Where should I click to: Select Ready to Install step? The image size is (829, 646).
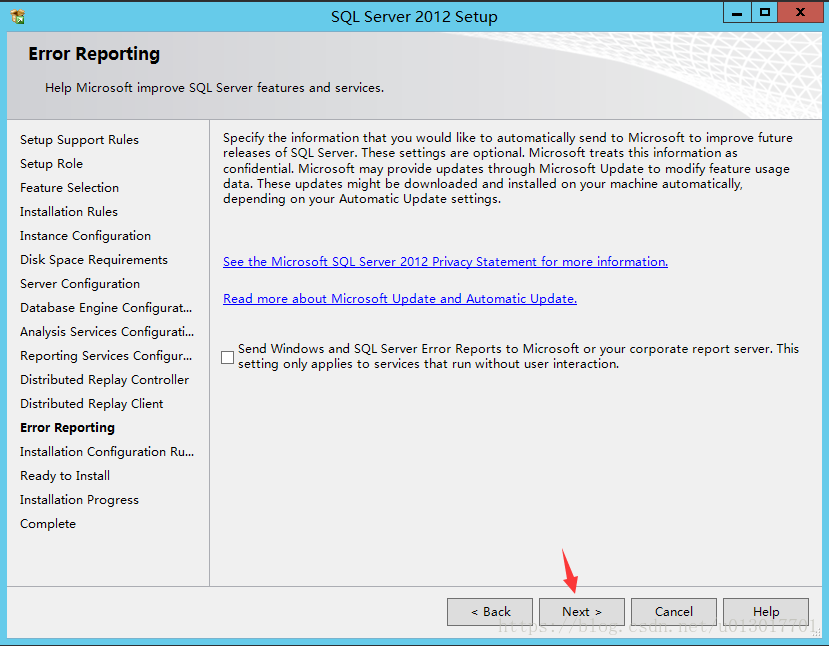(65, 476)
